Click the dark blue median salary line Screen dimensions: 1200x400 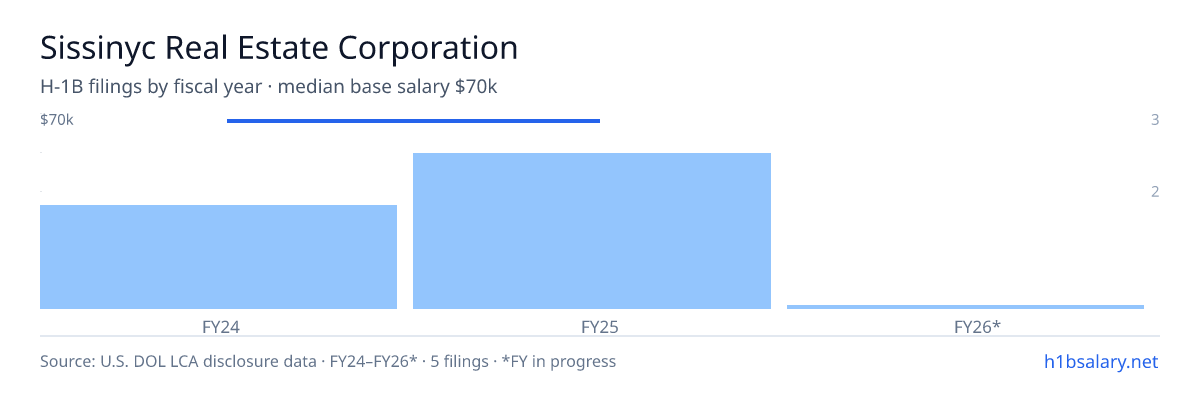click(413, 121)
